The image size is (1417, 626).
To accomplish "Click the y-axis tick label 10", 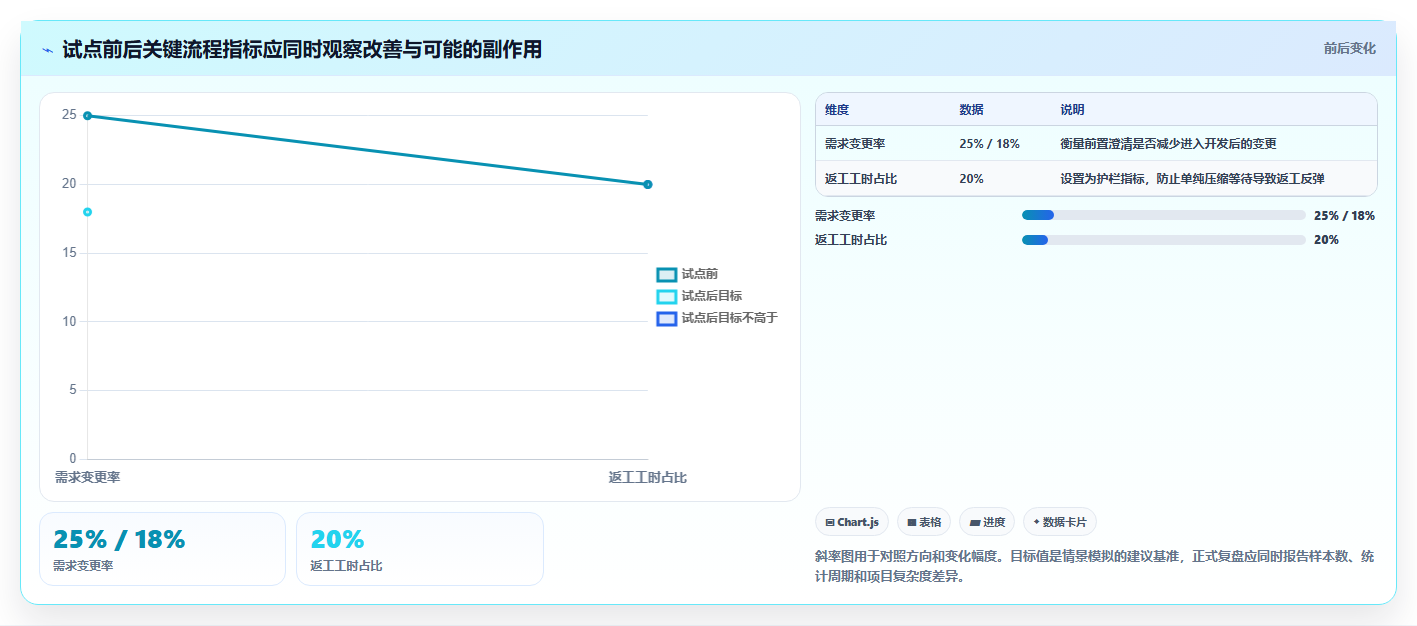I will tap(69, 321).
